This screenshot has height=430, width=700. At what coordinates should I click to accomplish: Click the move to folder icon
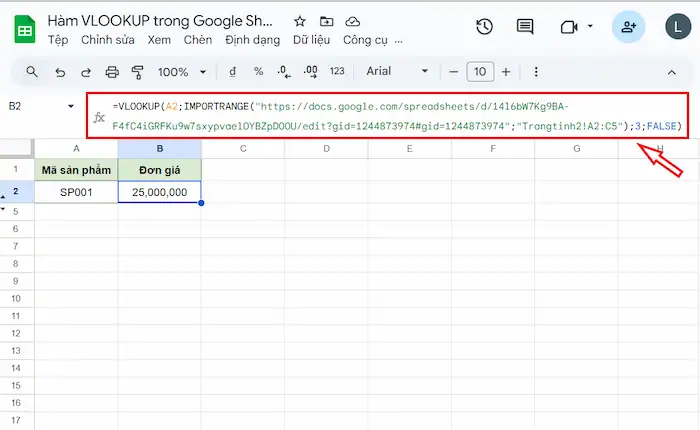click(327, 21)
